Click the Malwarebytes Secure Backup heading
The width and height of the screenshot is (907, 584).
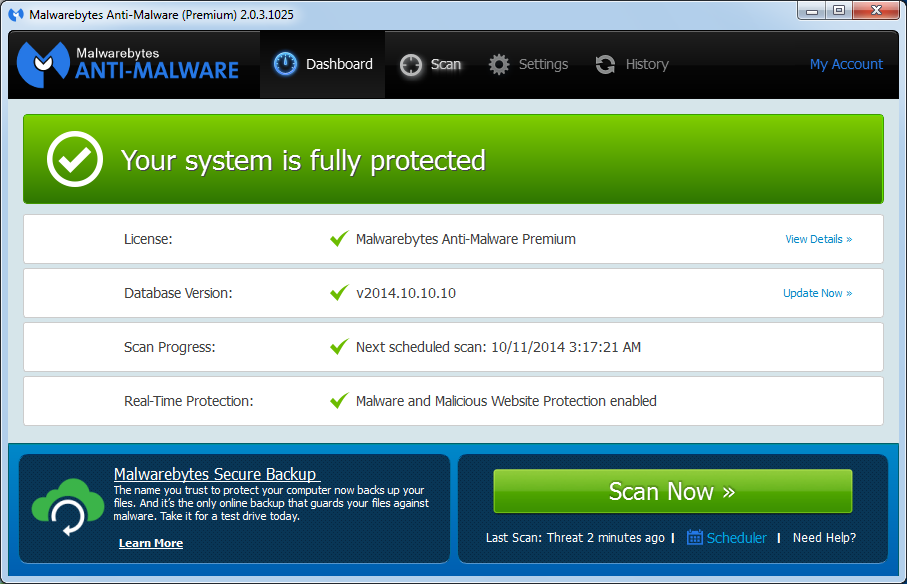point(215,474)
